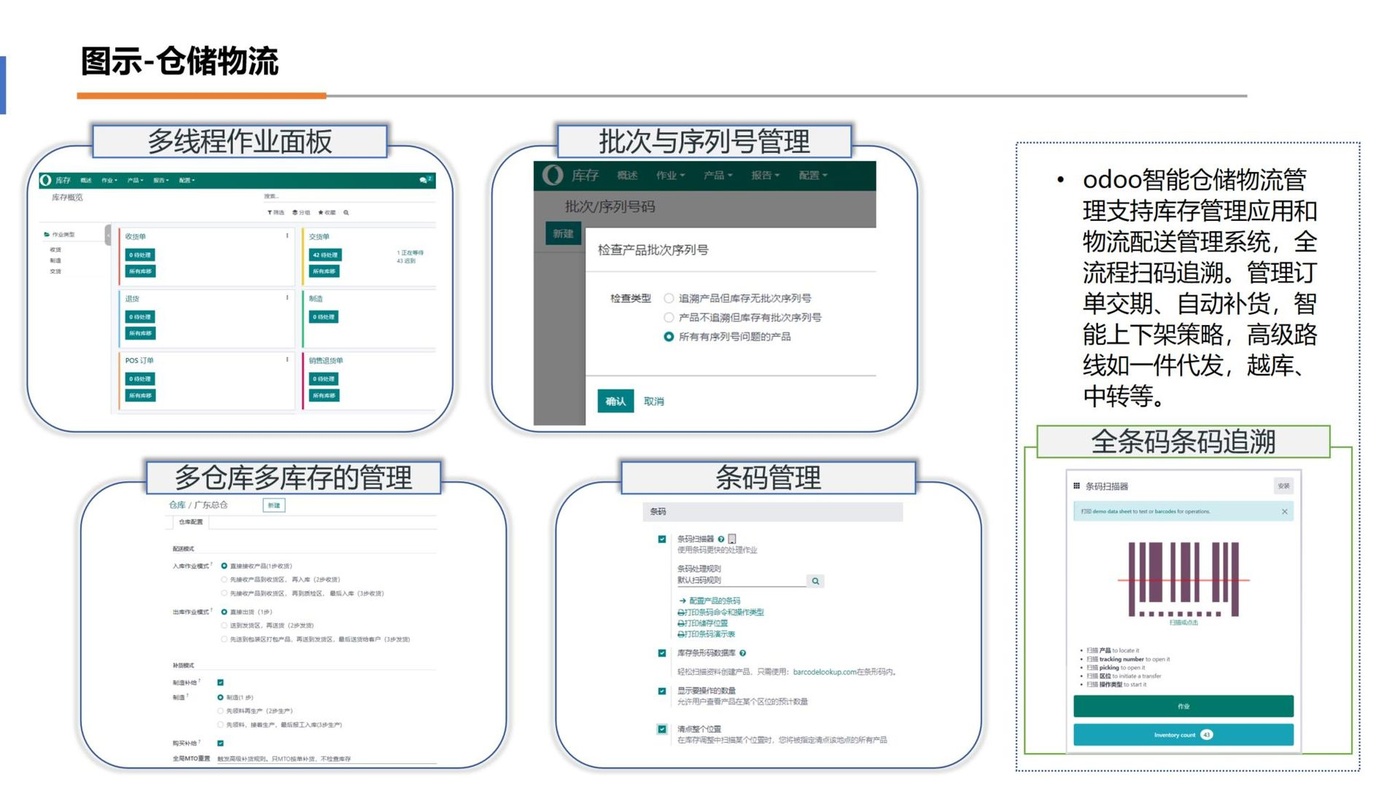This screenshot has height=788, width=1400.
Task: Click 新建 next to 仓库 / 广东总仓
Action: tap(274, 505)
